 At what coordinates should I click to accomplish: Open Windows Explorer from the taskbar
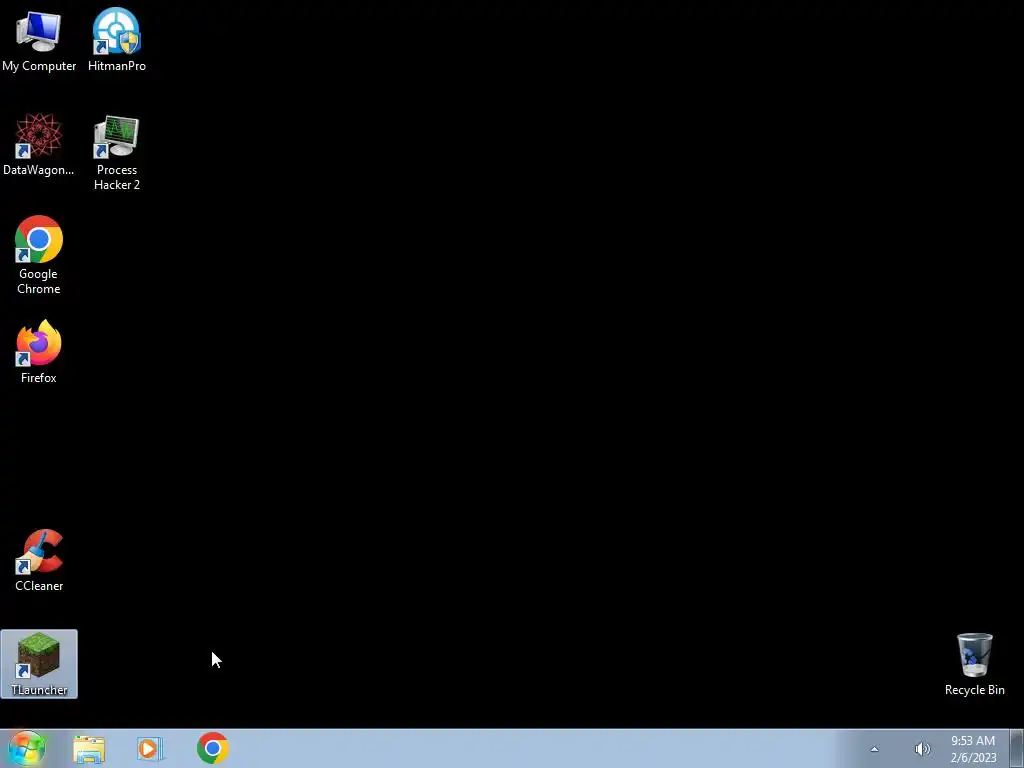[89, 749]
